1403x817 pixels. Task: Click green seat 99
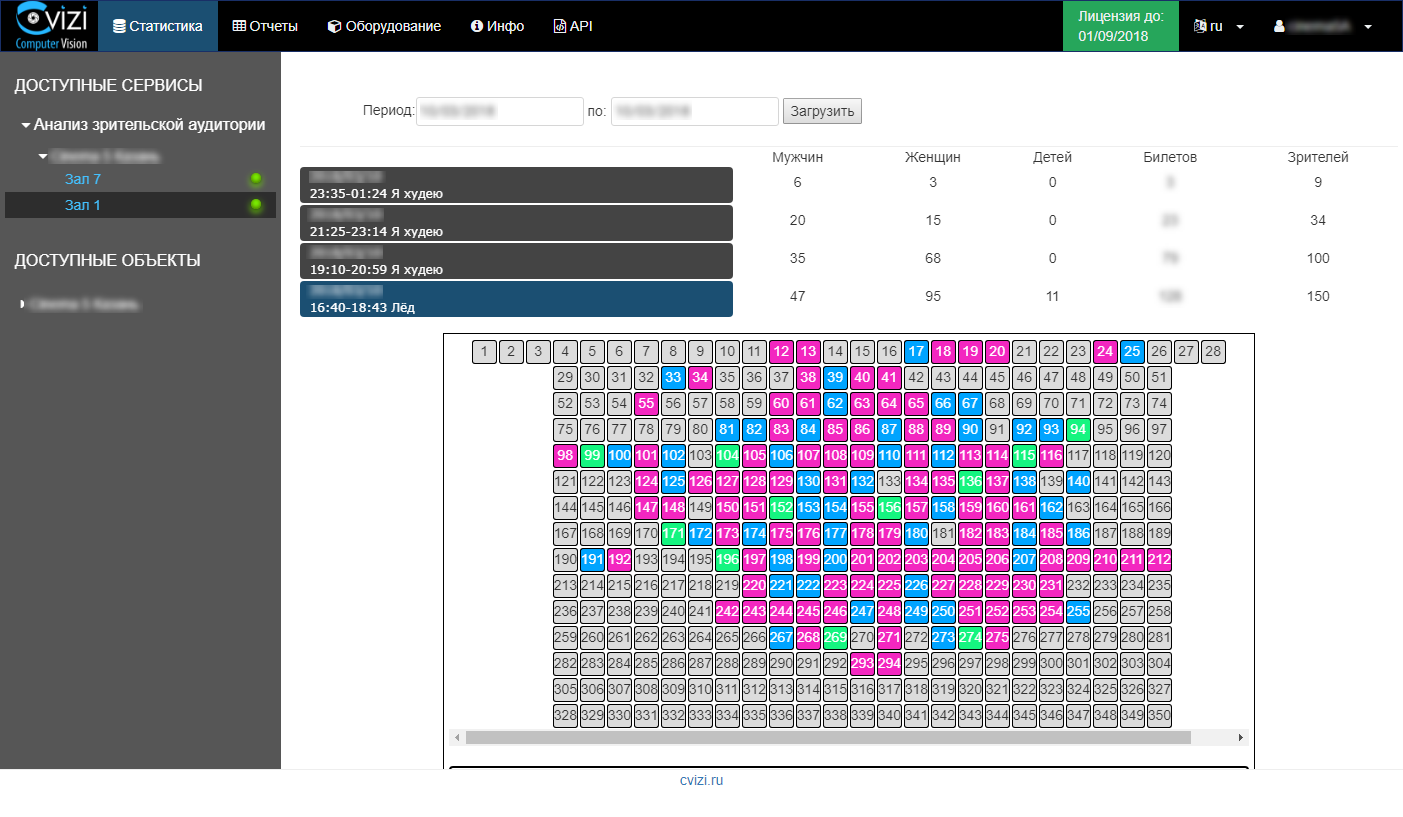coord(592,455)
